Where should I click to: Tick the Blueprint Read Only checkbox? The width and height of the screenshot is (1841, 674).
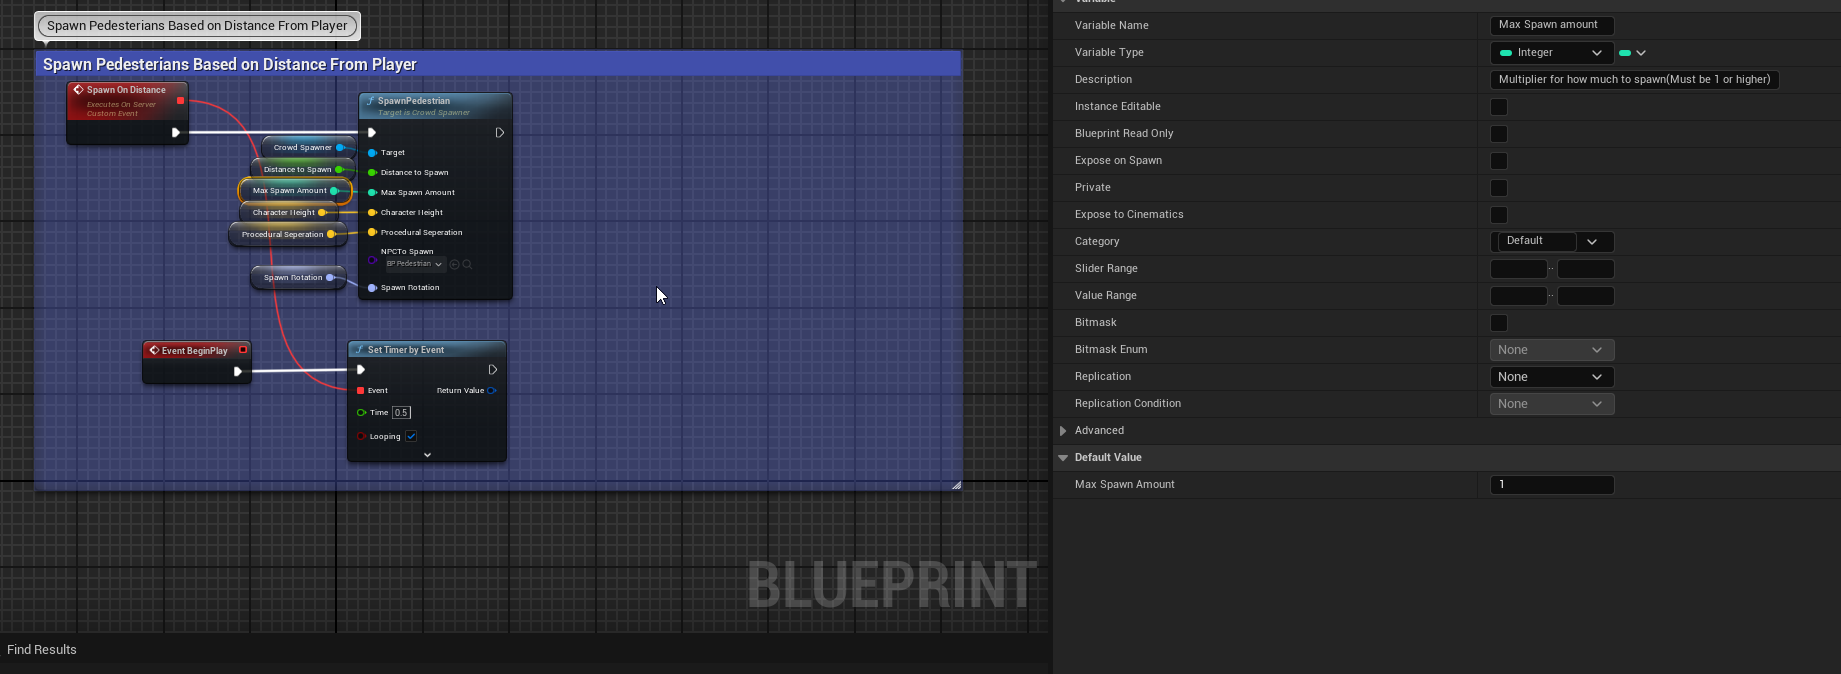[x=1498, y=134]
